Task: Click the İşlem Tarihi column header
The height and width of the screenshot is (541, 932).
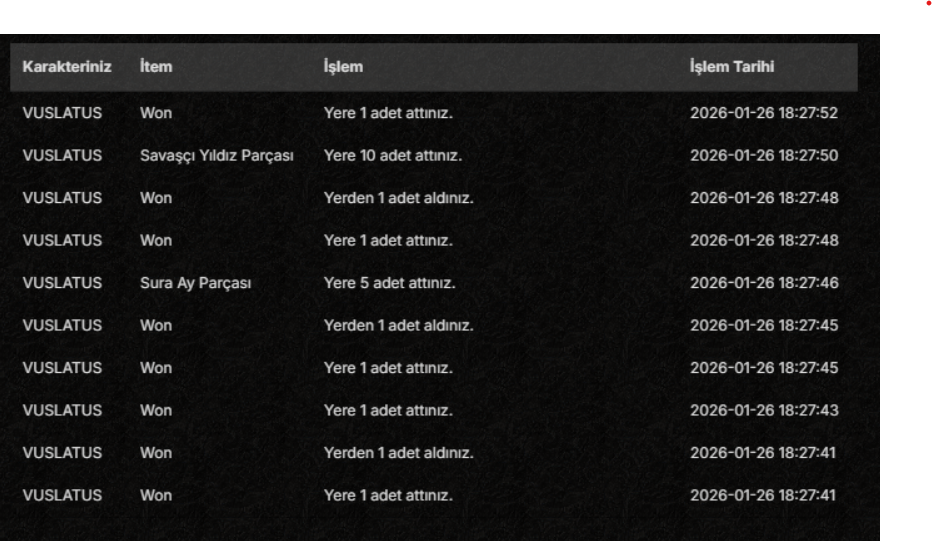Action: tap(732, 67)
